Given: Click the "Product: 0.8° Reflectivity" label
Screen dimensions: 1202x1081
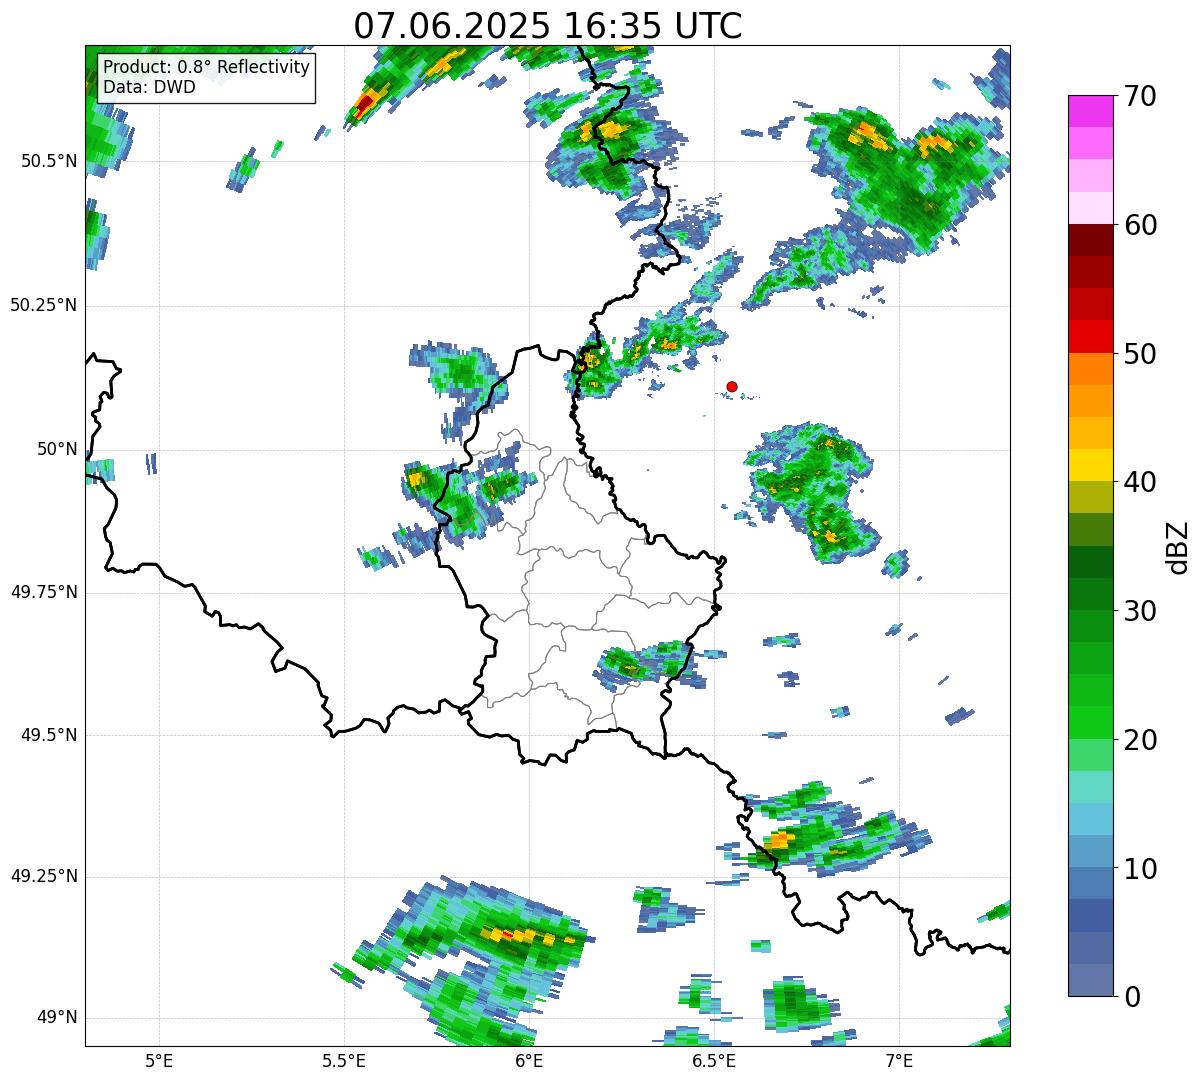Looking at the screenshot, I should pyautogui.click(x=207, y=67).
